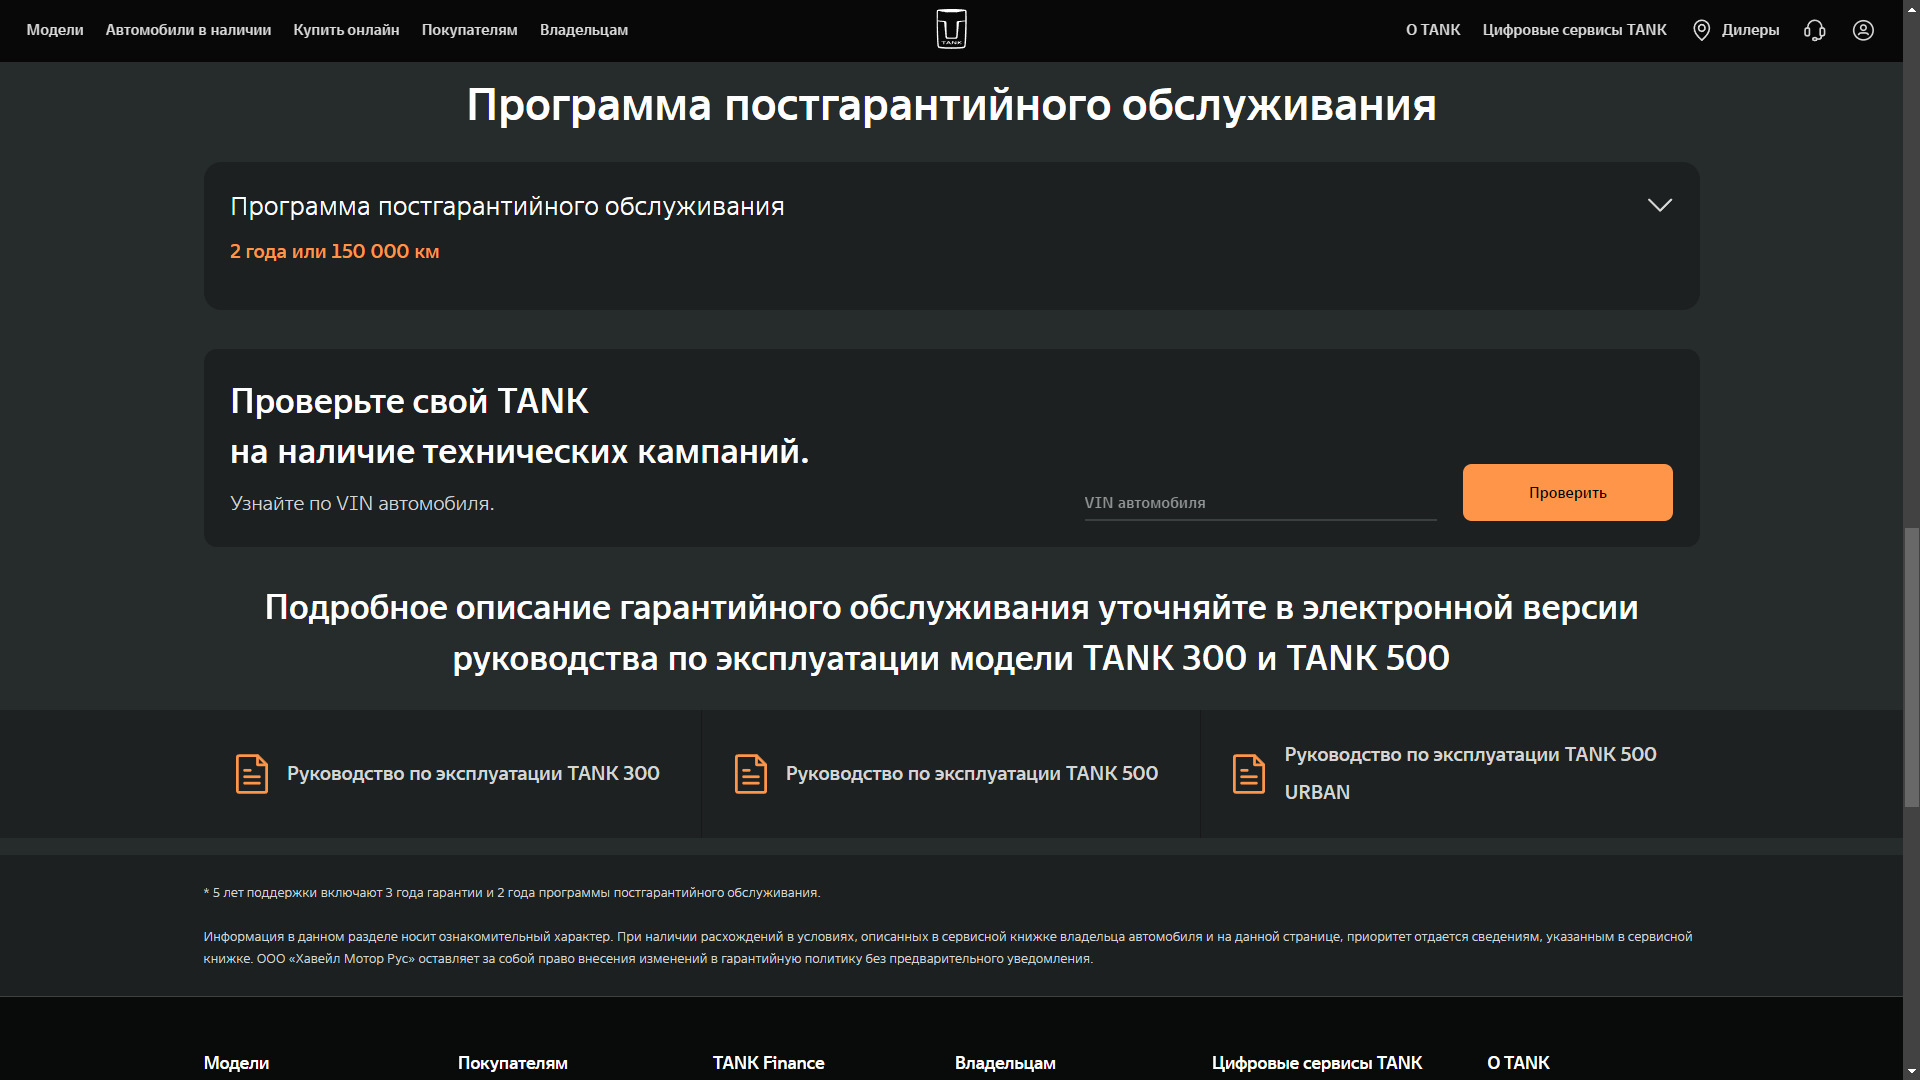Click the dealer location pin icon
The height and width of the screenshot is (1080, 1920).
click(x=1701, y=30)
